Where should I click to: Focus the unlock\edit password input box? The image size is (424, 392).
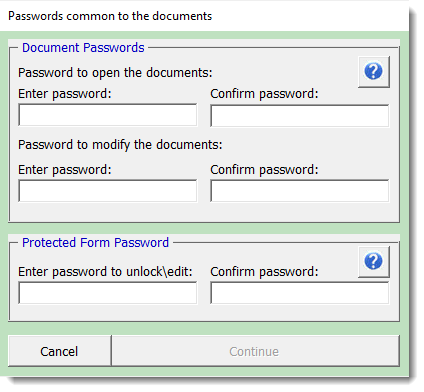click(x=108, y=293)
